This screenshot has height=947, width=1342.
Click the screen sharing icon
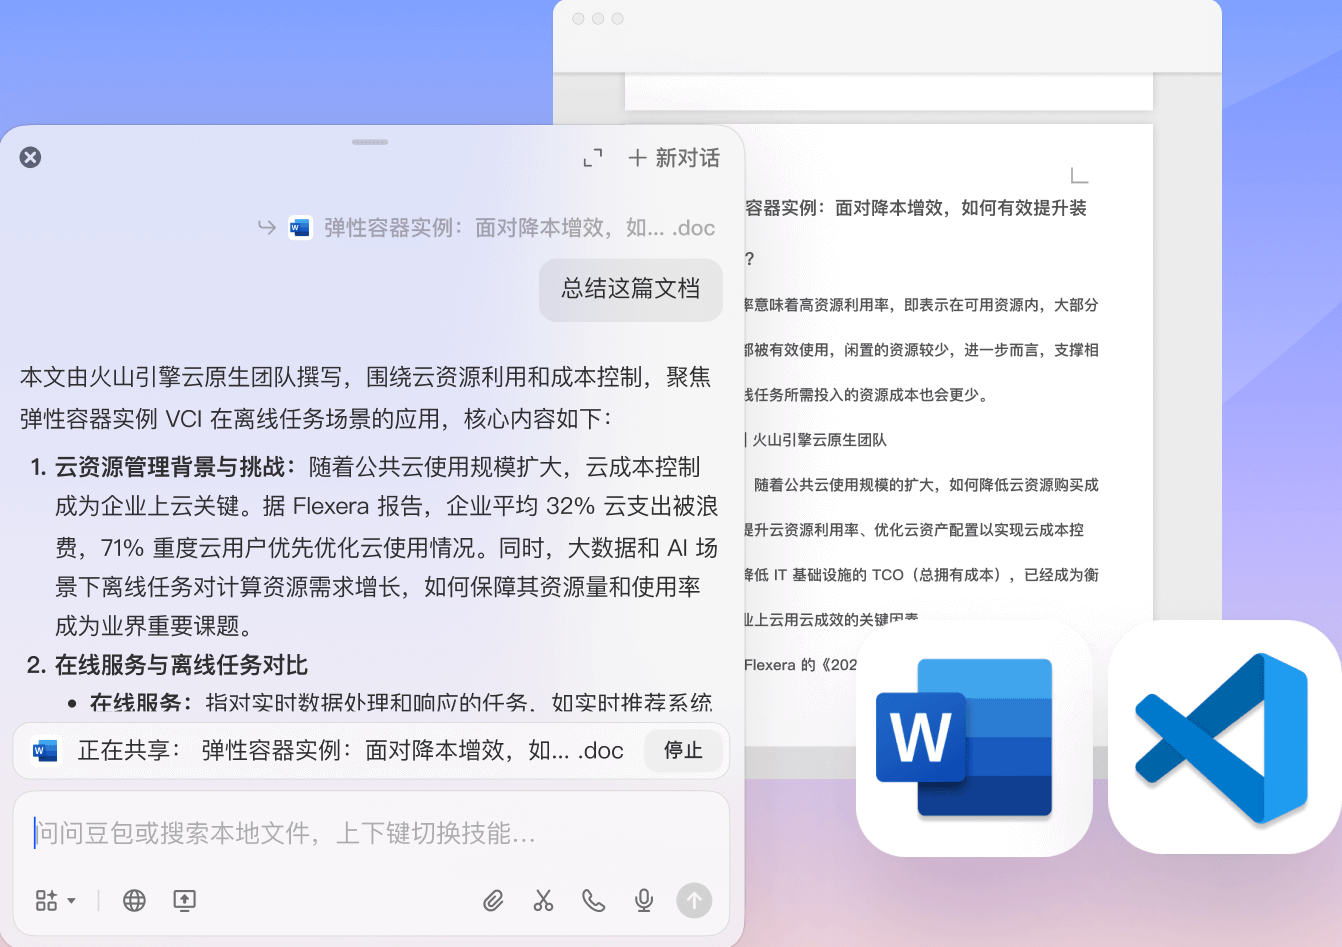pos(184,901)
